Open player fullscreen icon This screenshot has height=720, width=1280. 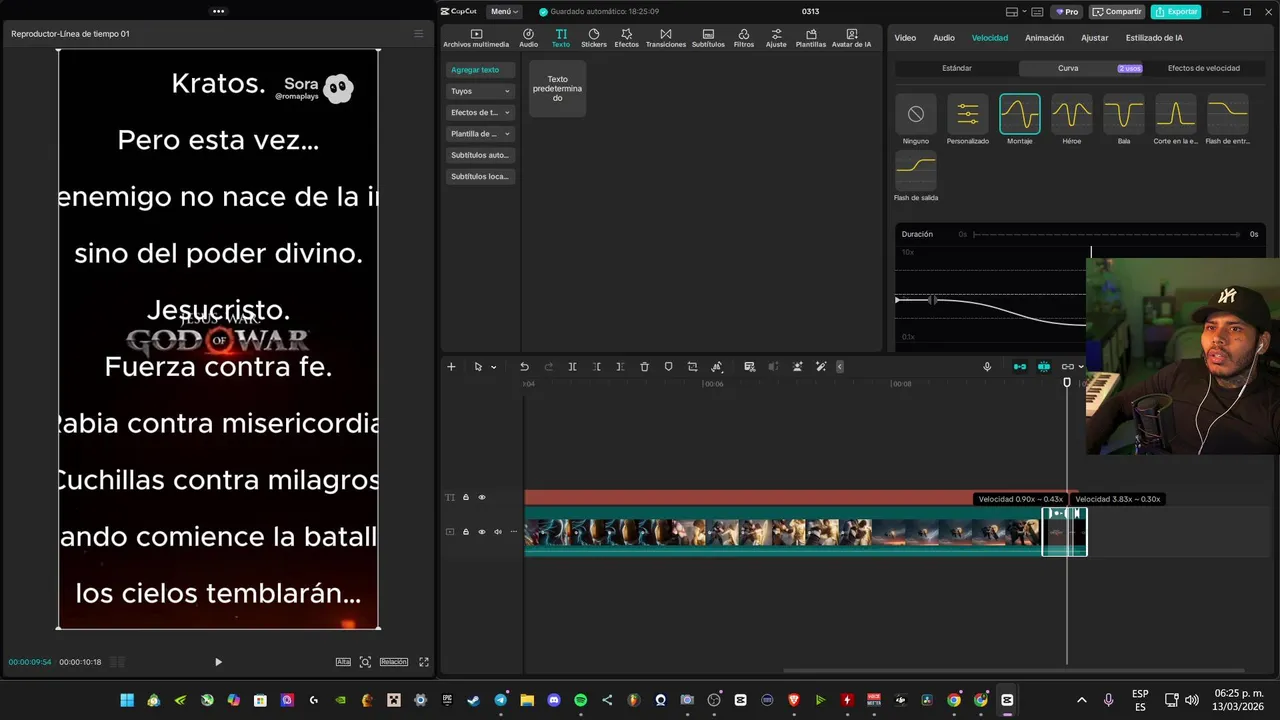[x=424, y=662]
